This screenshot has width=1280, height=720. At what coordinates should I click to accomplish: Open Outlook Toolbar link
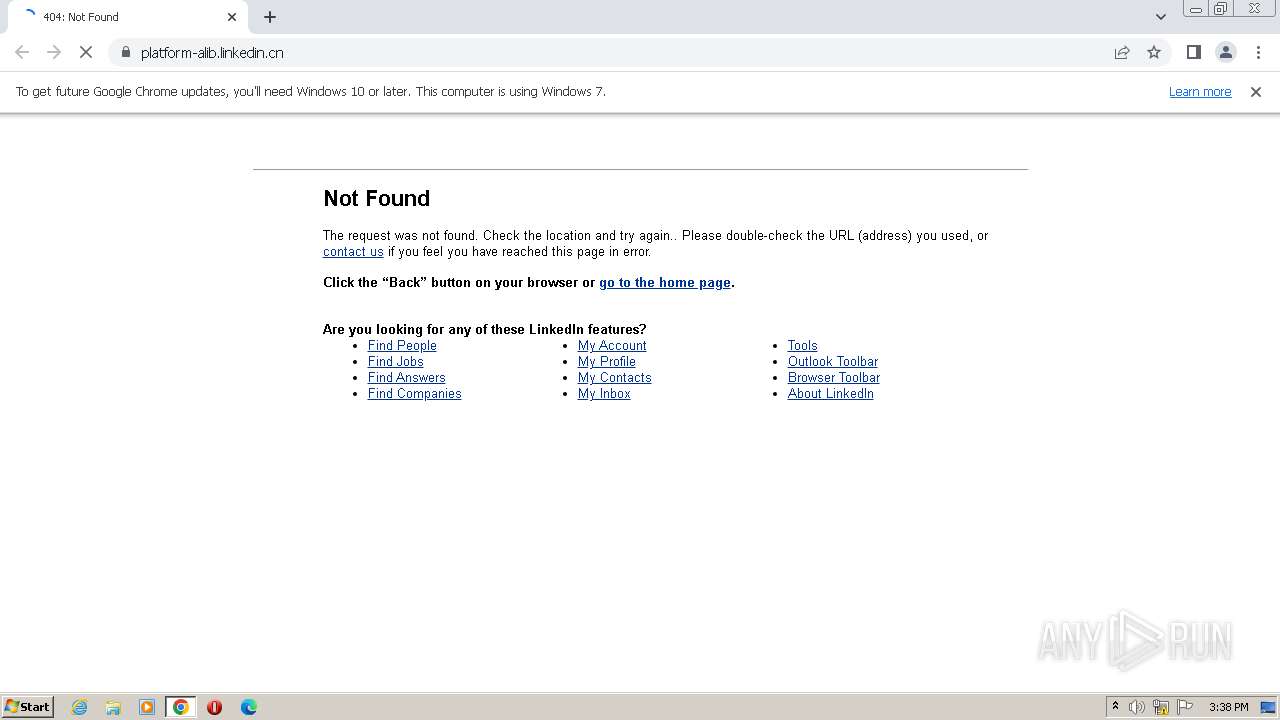(833, 362)
